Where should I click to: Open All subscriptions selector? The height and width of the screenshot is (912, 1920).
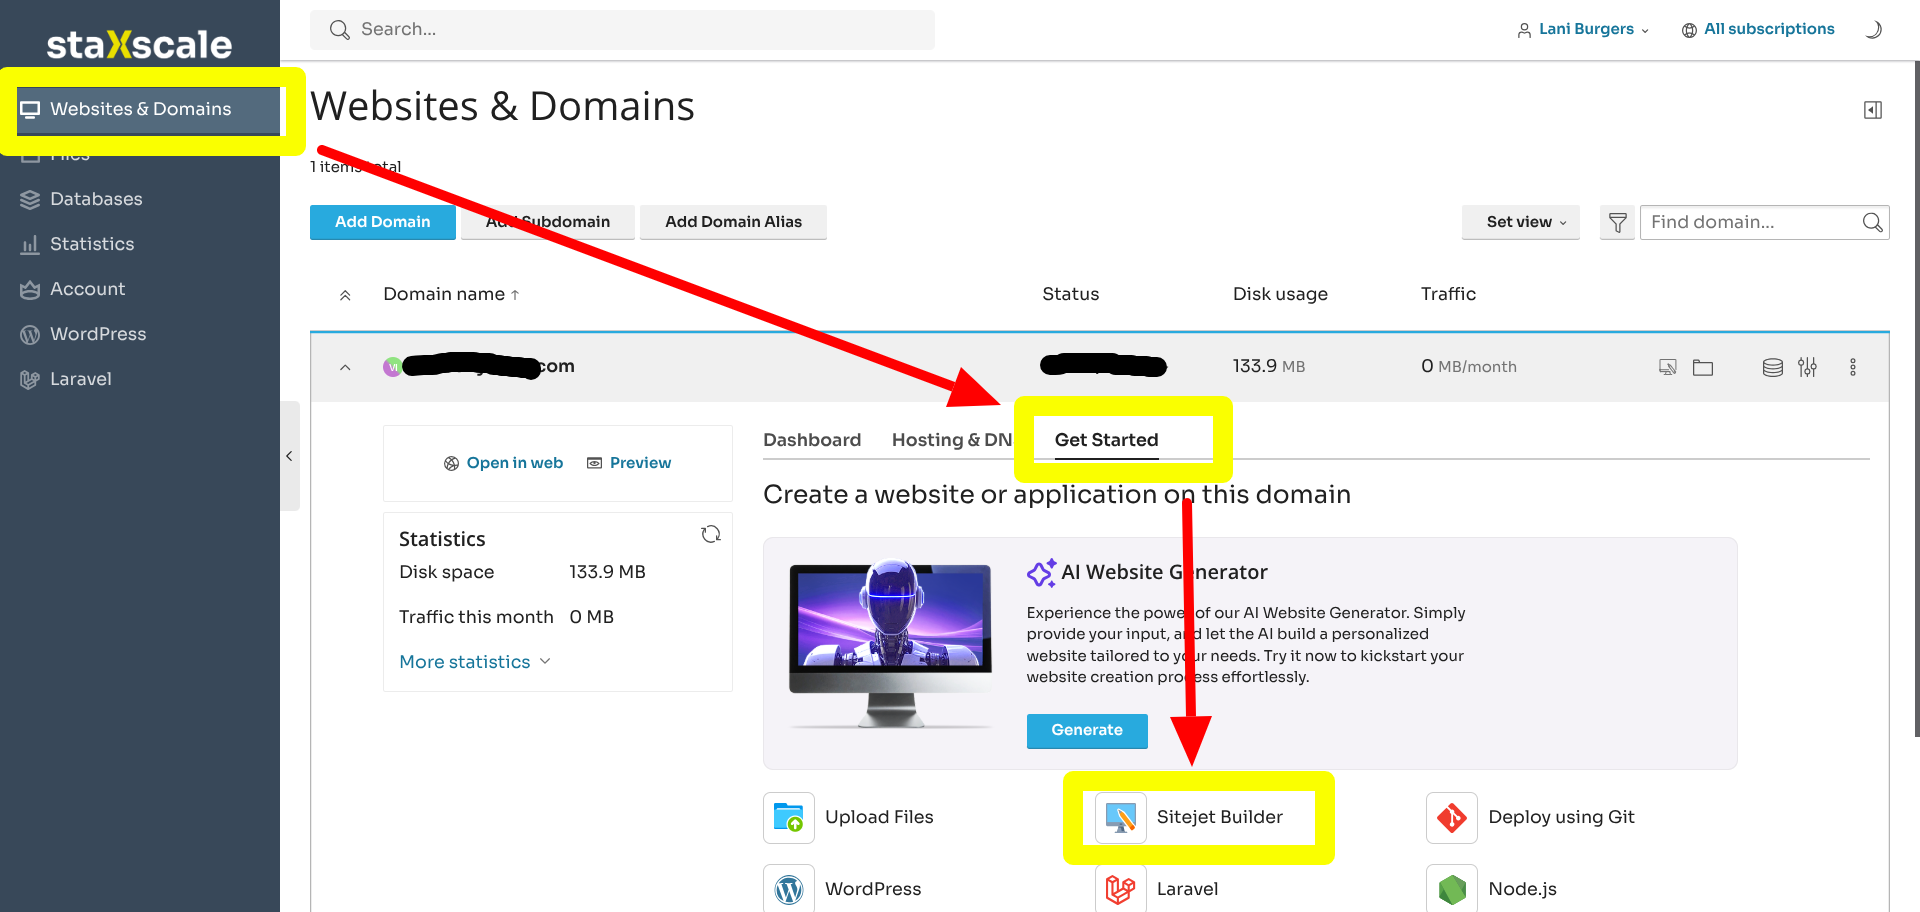point(1758,29)
